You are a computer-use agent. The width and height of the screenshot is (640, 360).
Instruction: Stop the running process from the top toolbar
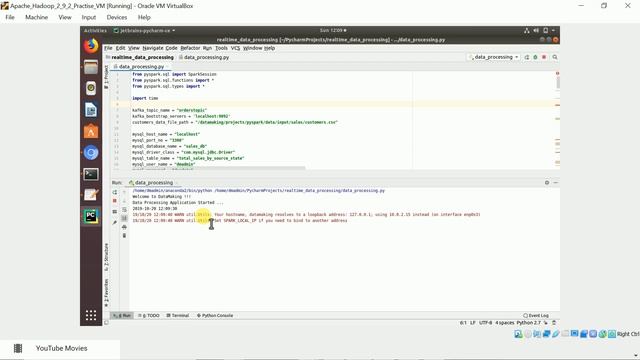point(544,57)
